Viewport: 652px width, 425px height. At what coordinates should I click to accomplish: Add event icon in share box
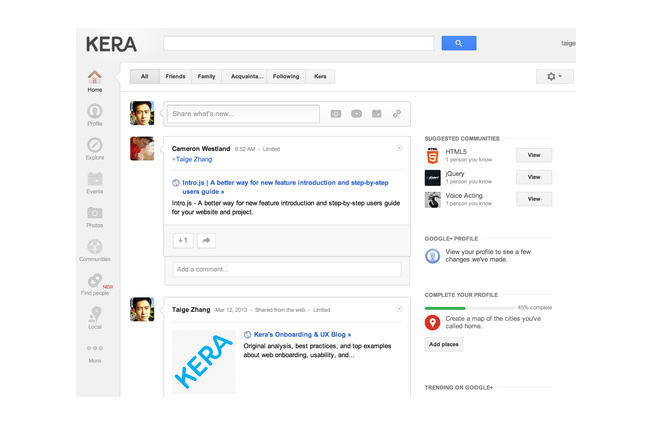[377, 114]
